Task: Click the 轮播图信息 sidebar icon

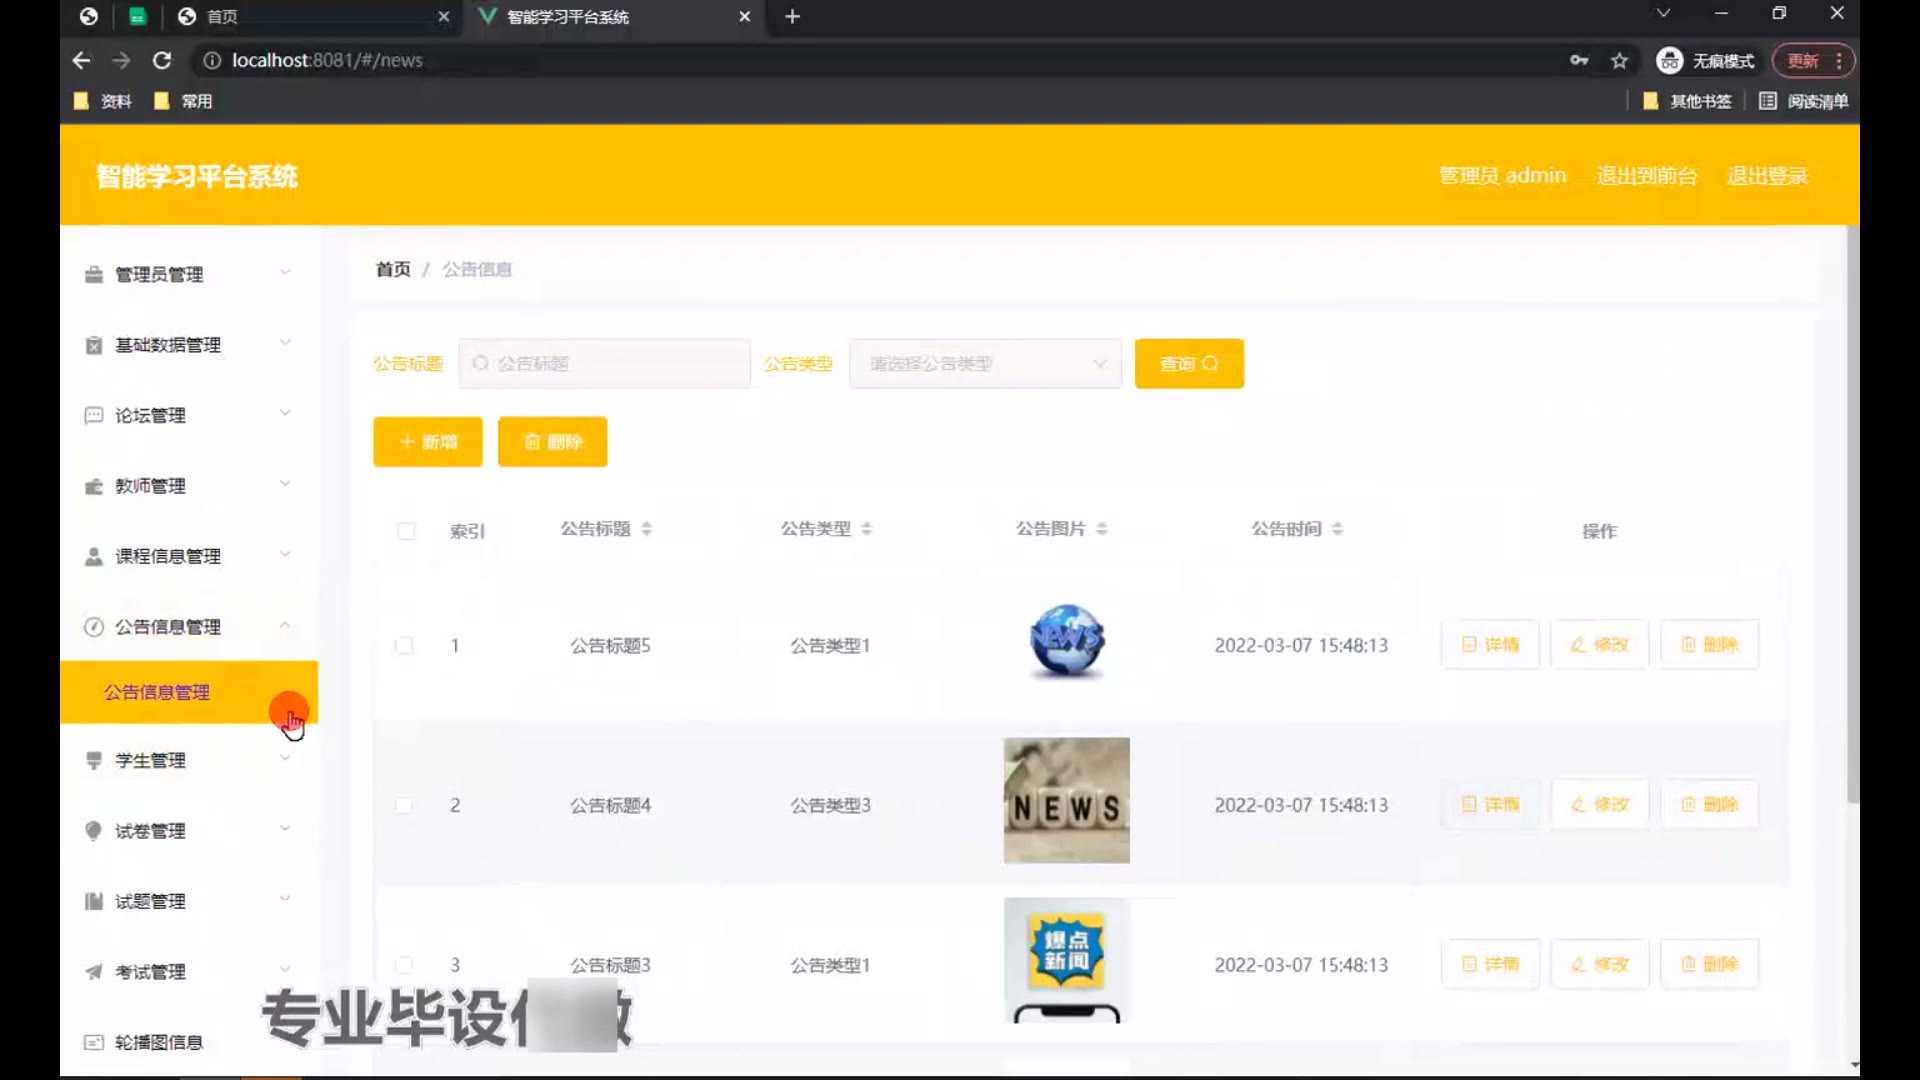Action: pos(94,1042)
